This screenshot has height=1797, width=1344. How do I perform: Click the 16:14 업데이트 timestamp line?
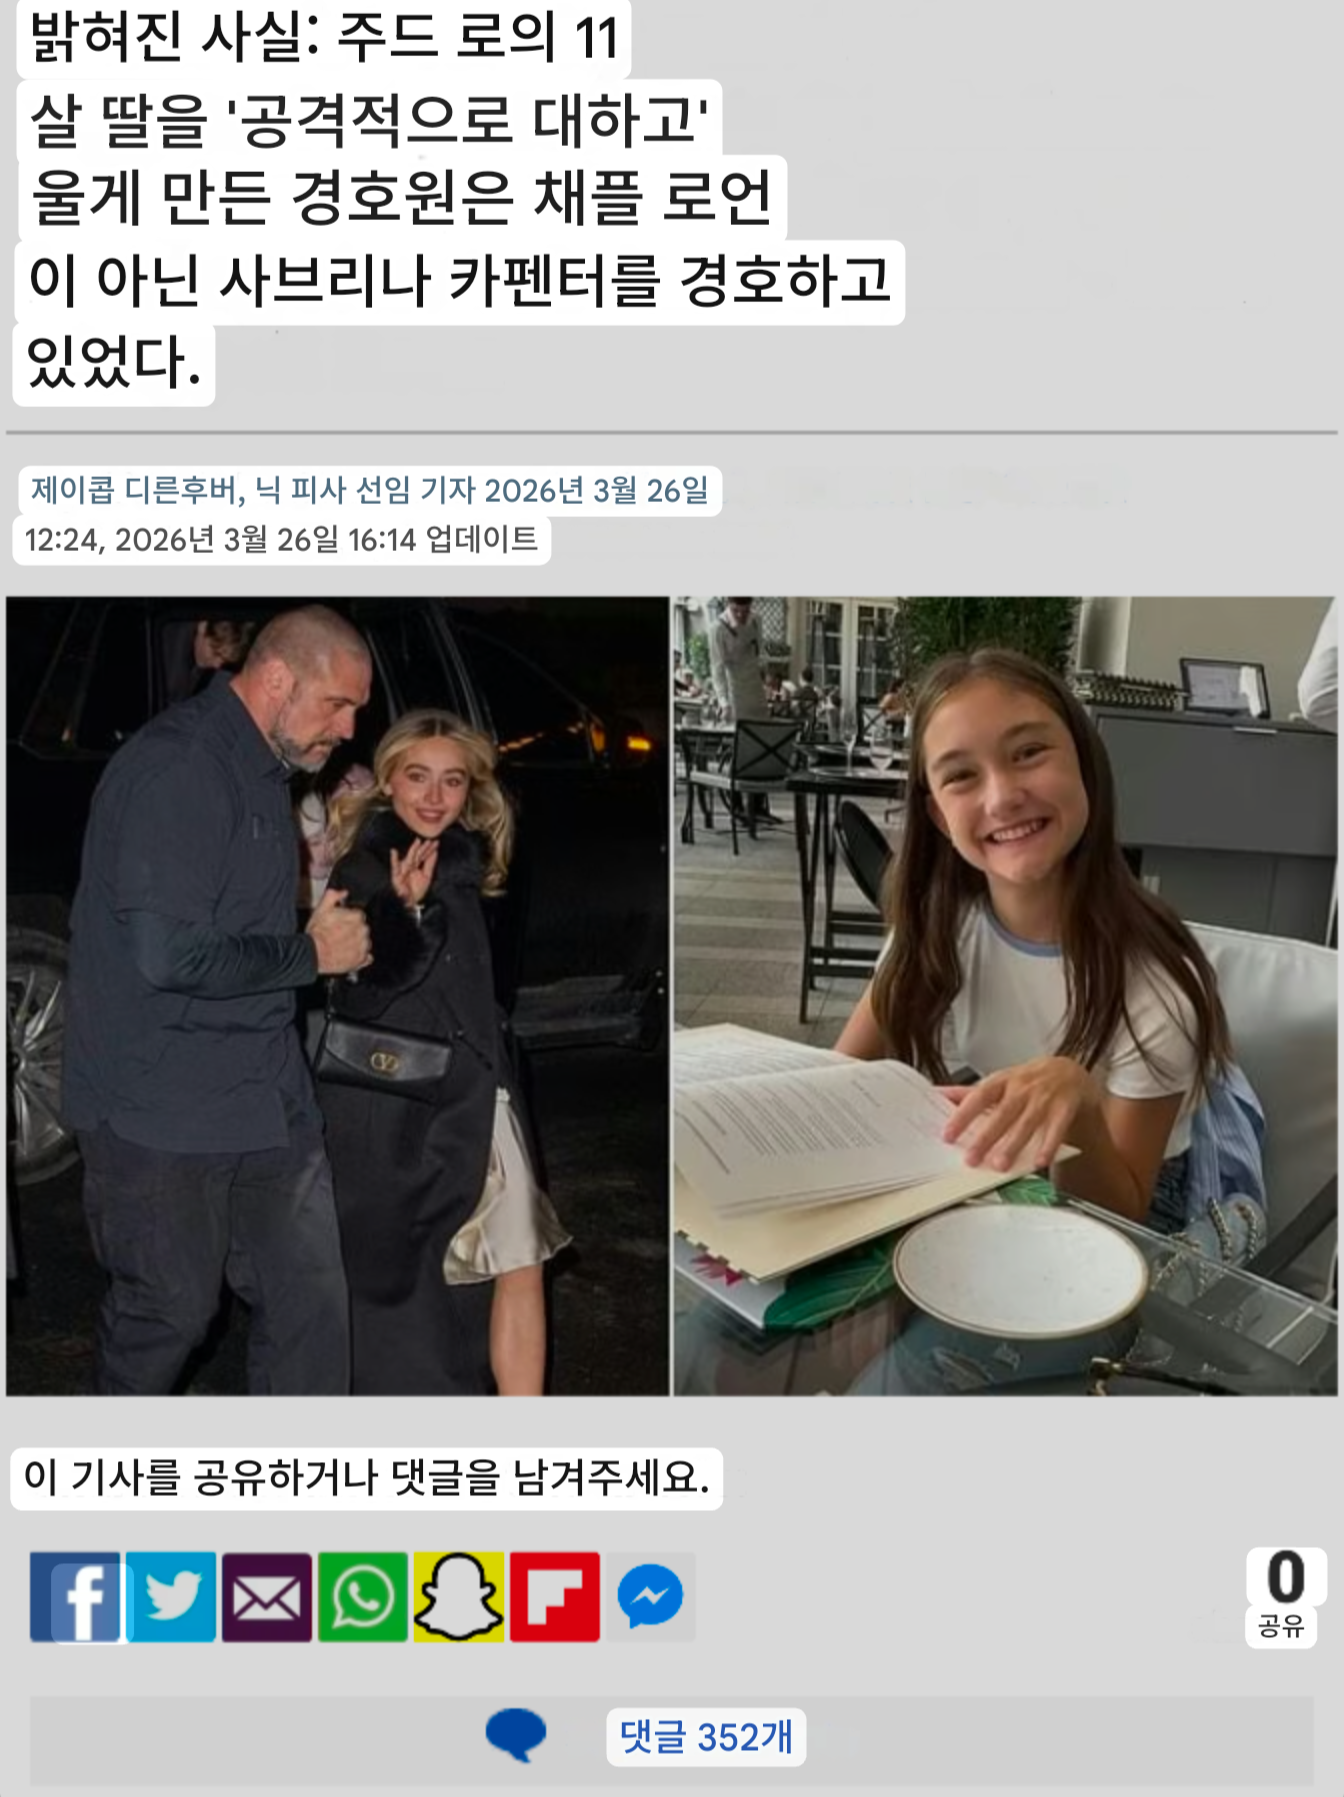[281, 540]
